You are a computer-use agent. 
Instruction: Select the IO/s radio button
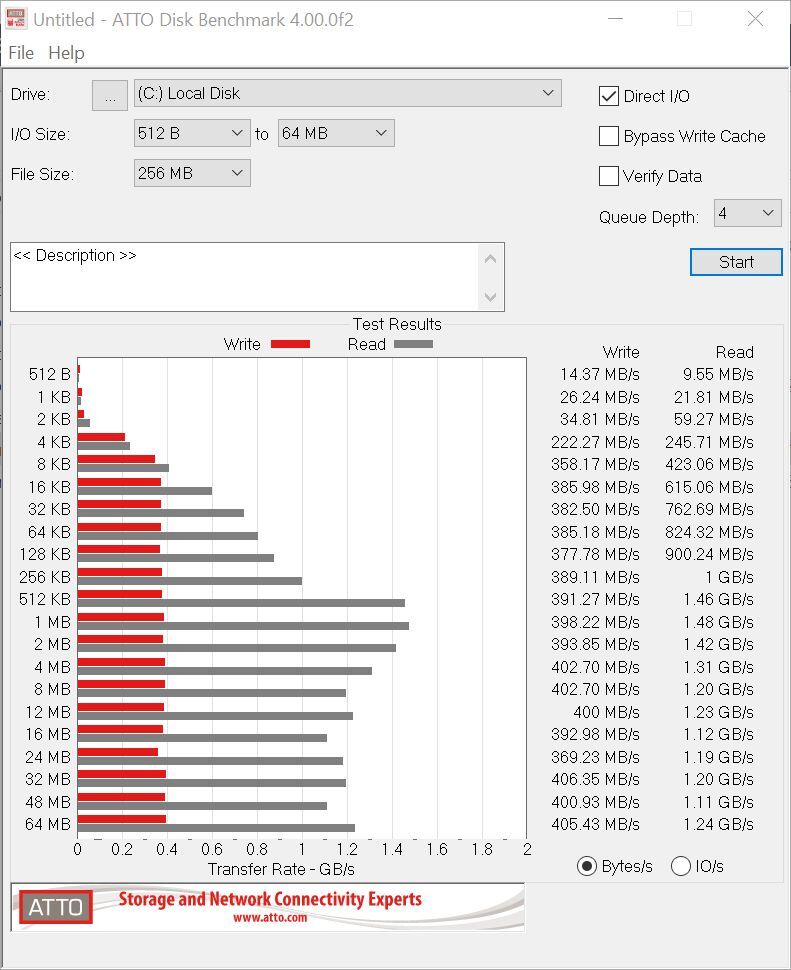[681, 866]
